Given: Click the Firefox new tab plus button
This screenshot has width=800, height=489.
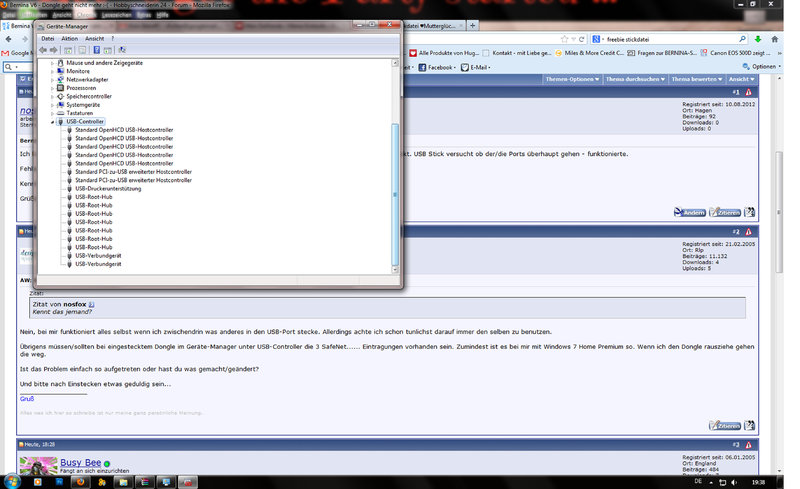Looking at the screenshot, I should coord(473,25).
